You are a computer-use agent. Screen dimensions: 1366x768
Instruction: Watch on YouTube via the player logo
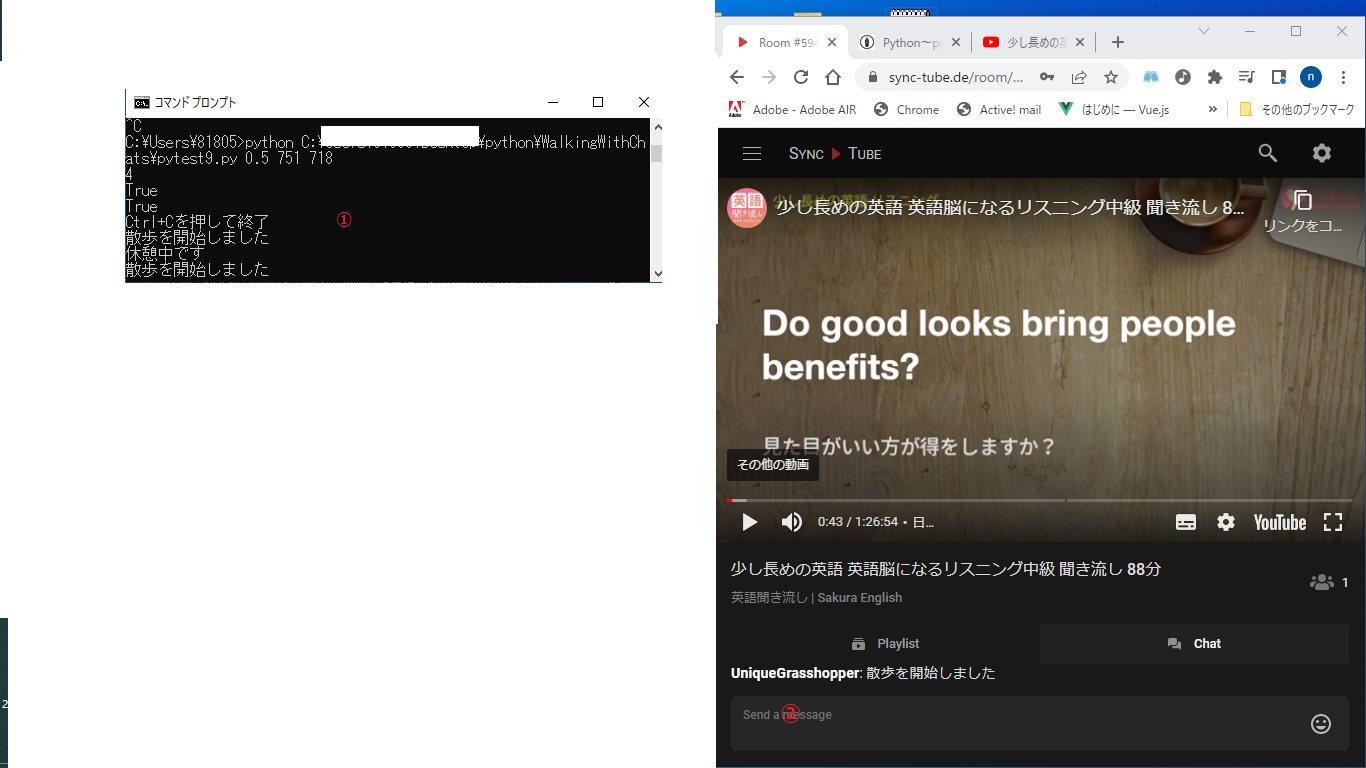(1280, 522)
